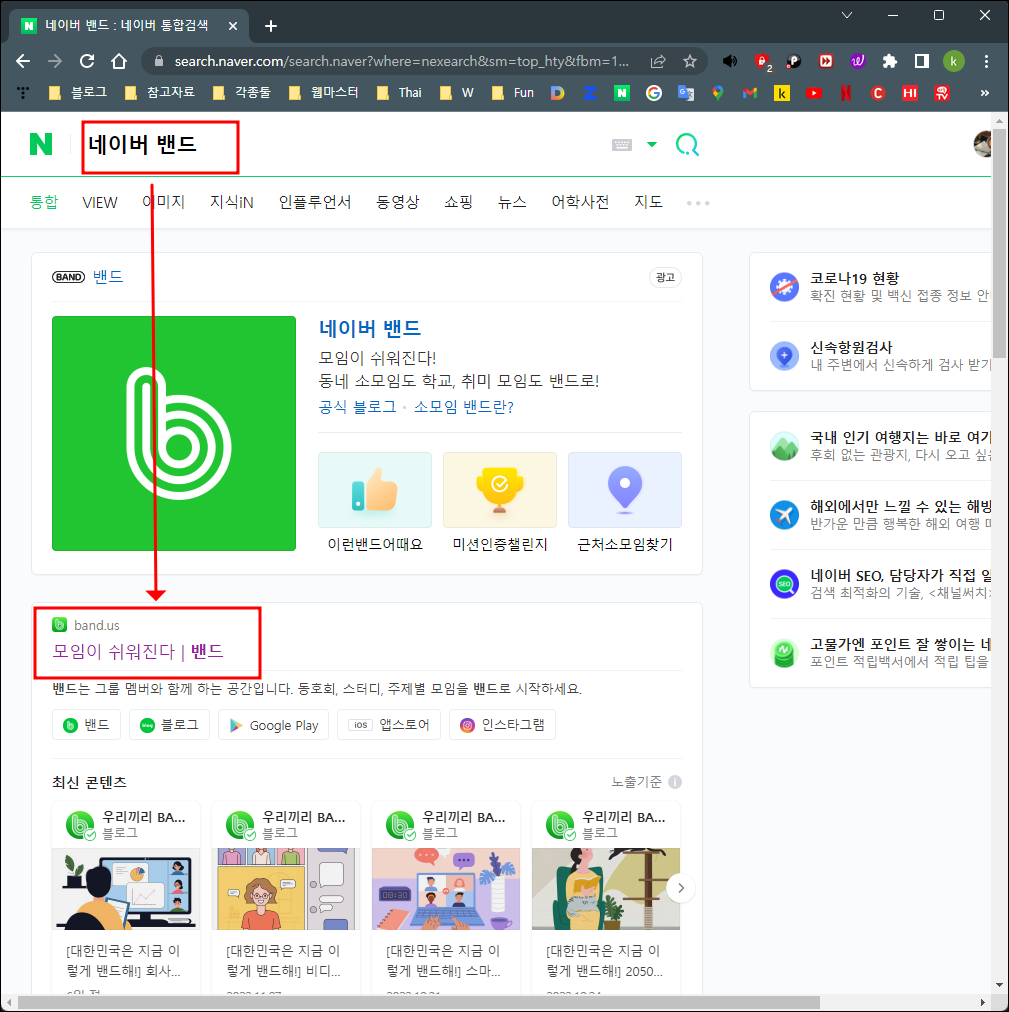Image resolution: width=1009 pixels, height=1012 pixels.
Task: Click the browser extensions puzzle icon
Action: [887, 61]
